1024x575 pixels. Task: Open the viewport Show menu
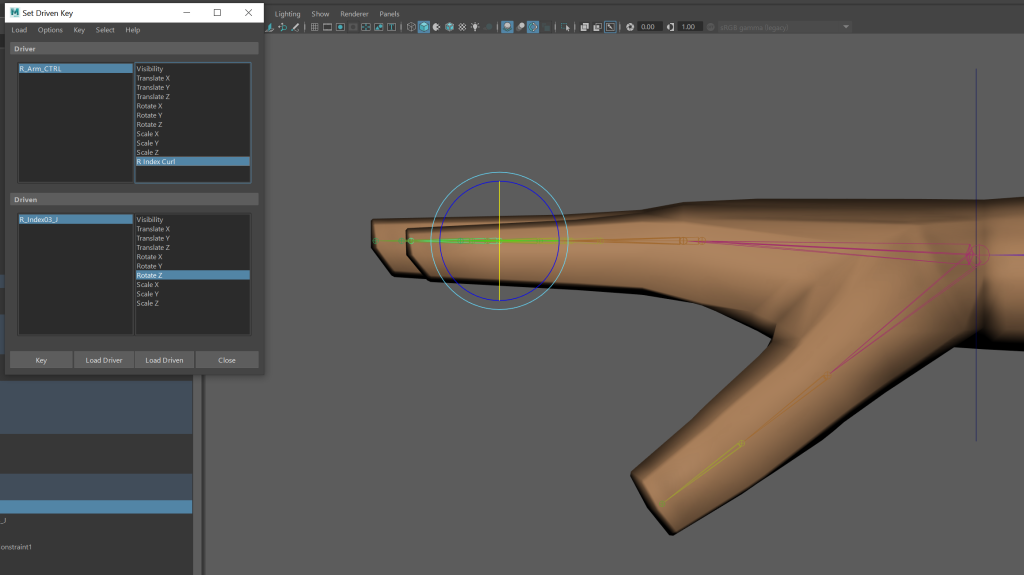[320, 14]
